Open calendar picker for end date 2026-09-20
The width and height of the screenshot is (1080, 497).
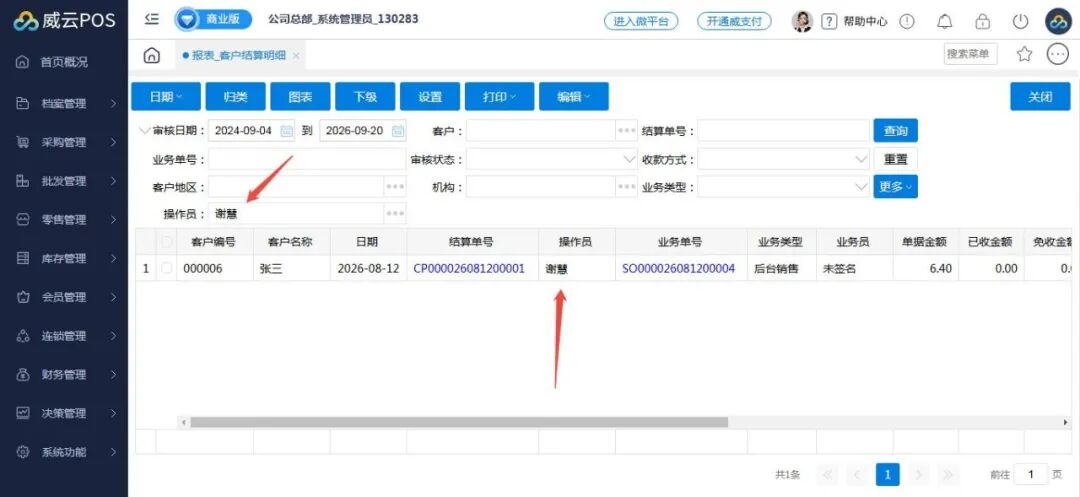tap(397, 131)
